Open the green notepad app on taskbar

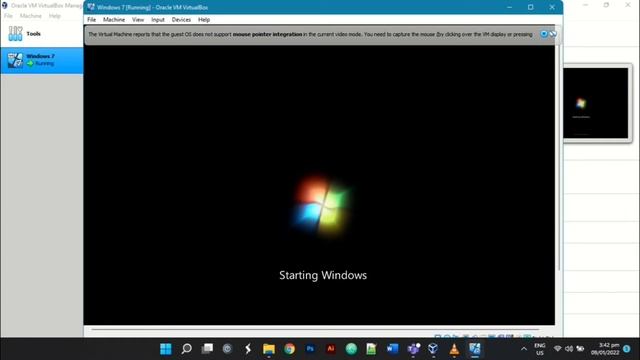point(371,349)
